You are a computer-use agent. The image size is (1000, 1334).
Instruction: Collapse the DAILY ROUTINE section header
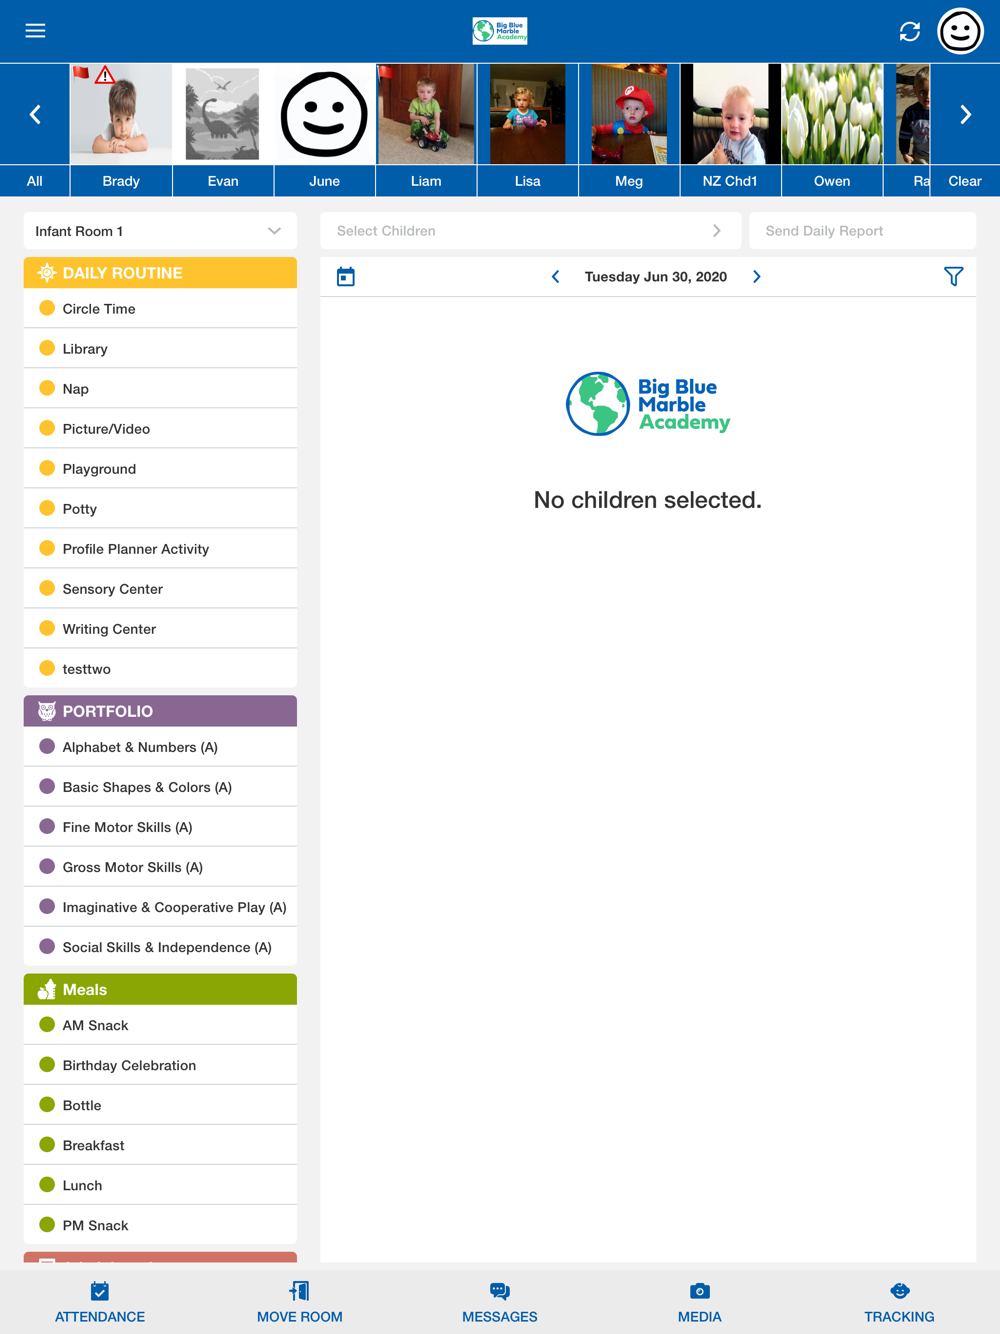160,273
